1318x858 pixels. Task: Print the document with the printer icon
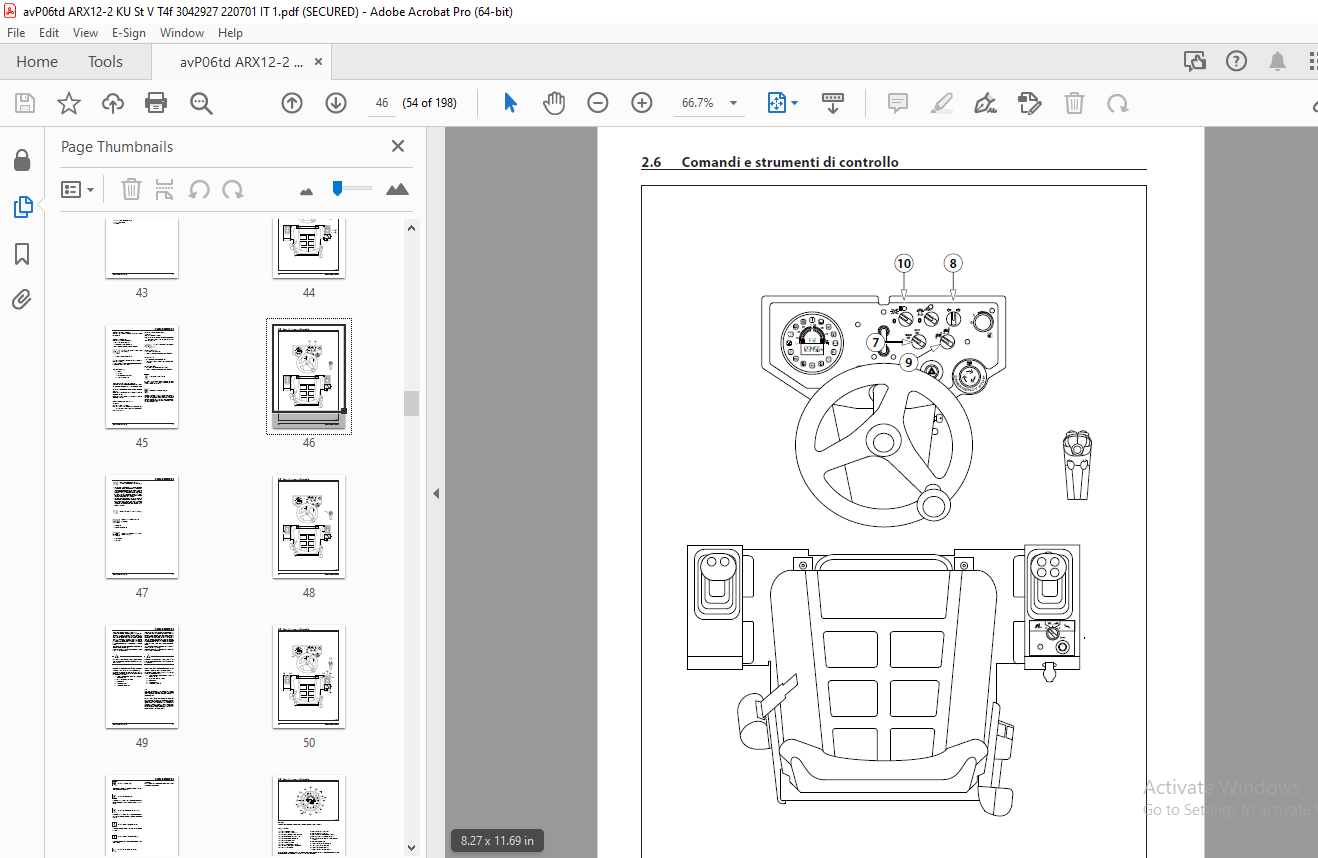156,103
